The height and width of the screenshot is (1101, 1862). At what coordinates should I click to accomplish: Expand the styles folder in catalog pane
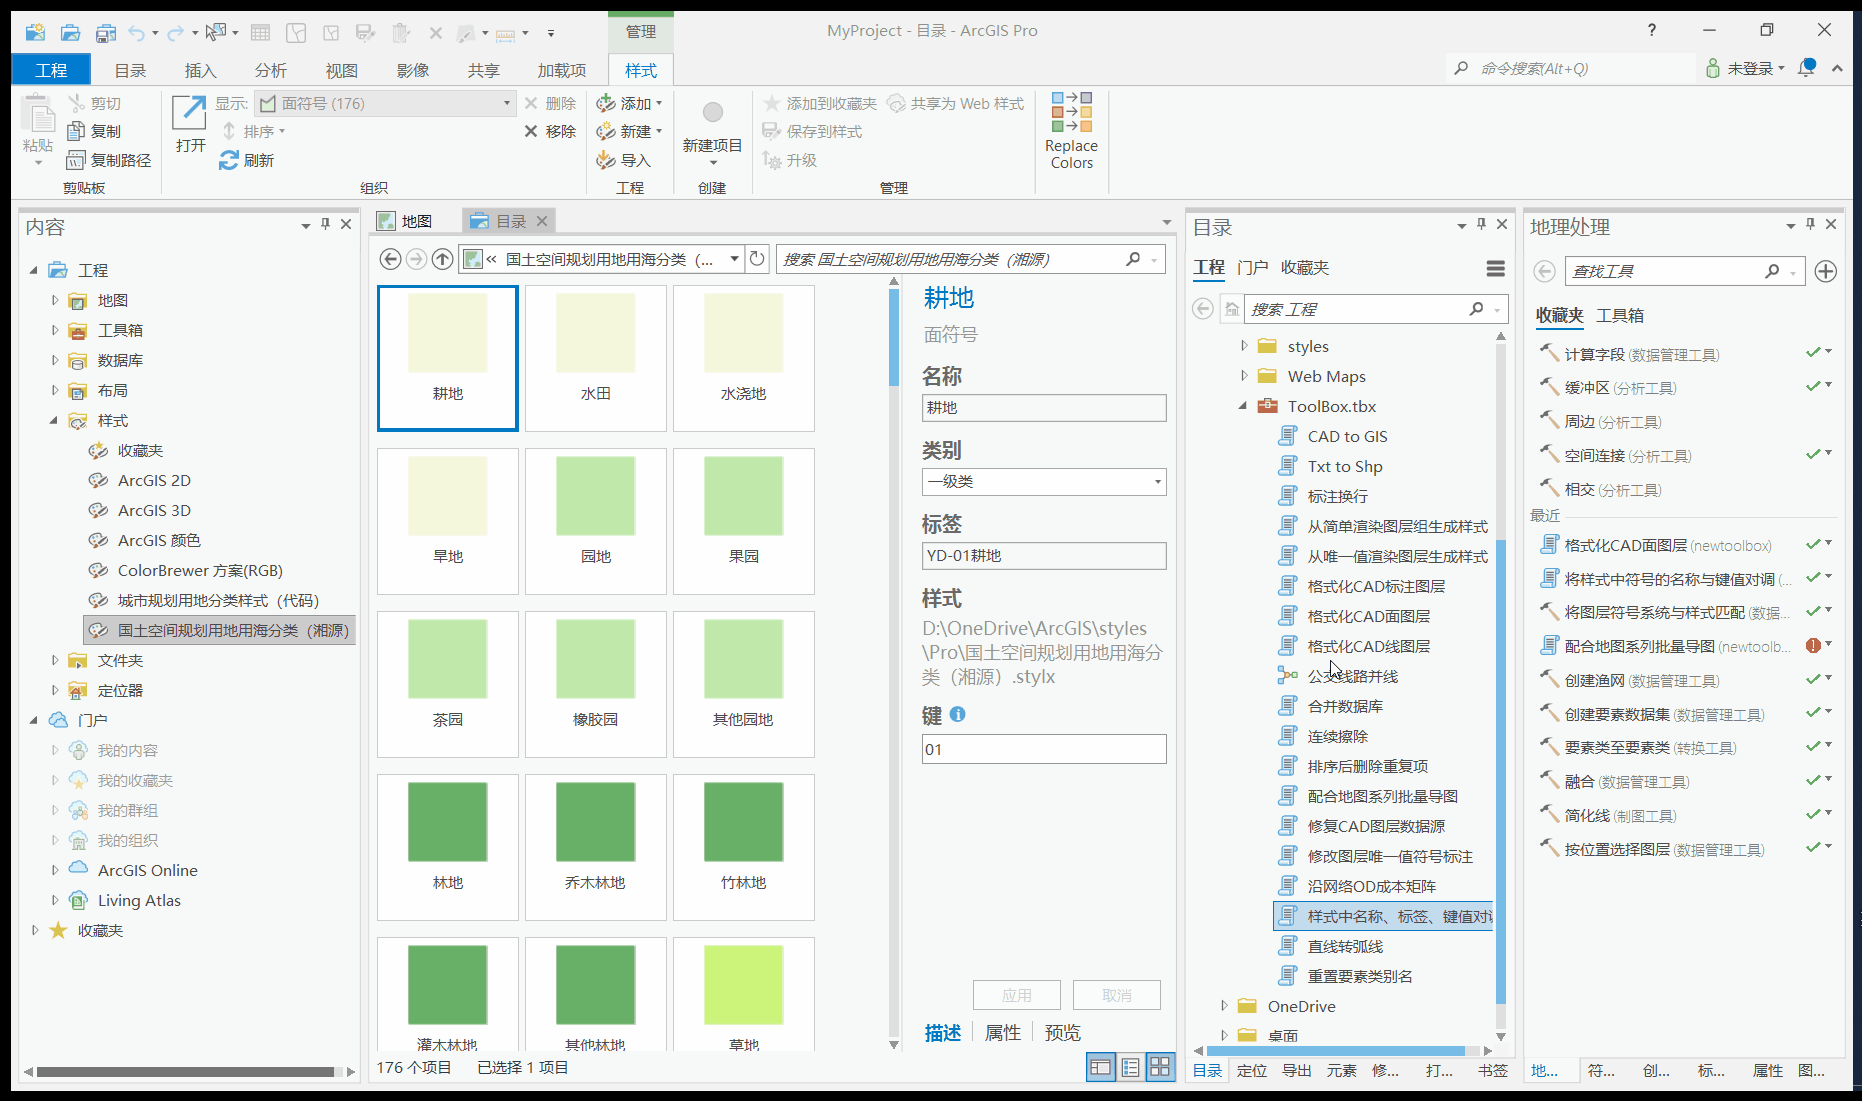(1244, 346)
